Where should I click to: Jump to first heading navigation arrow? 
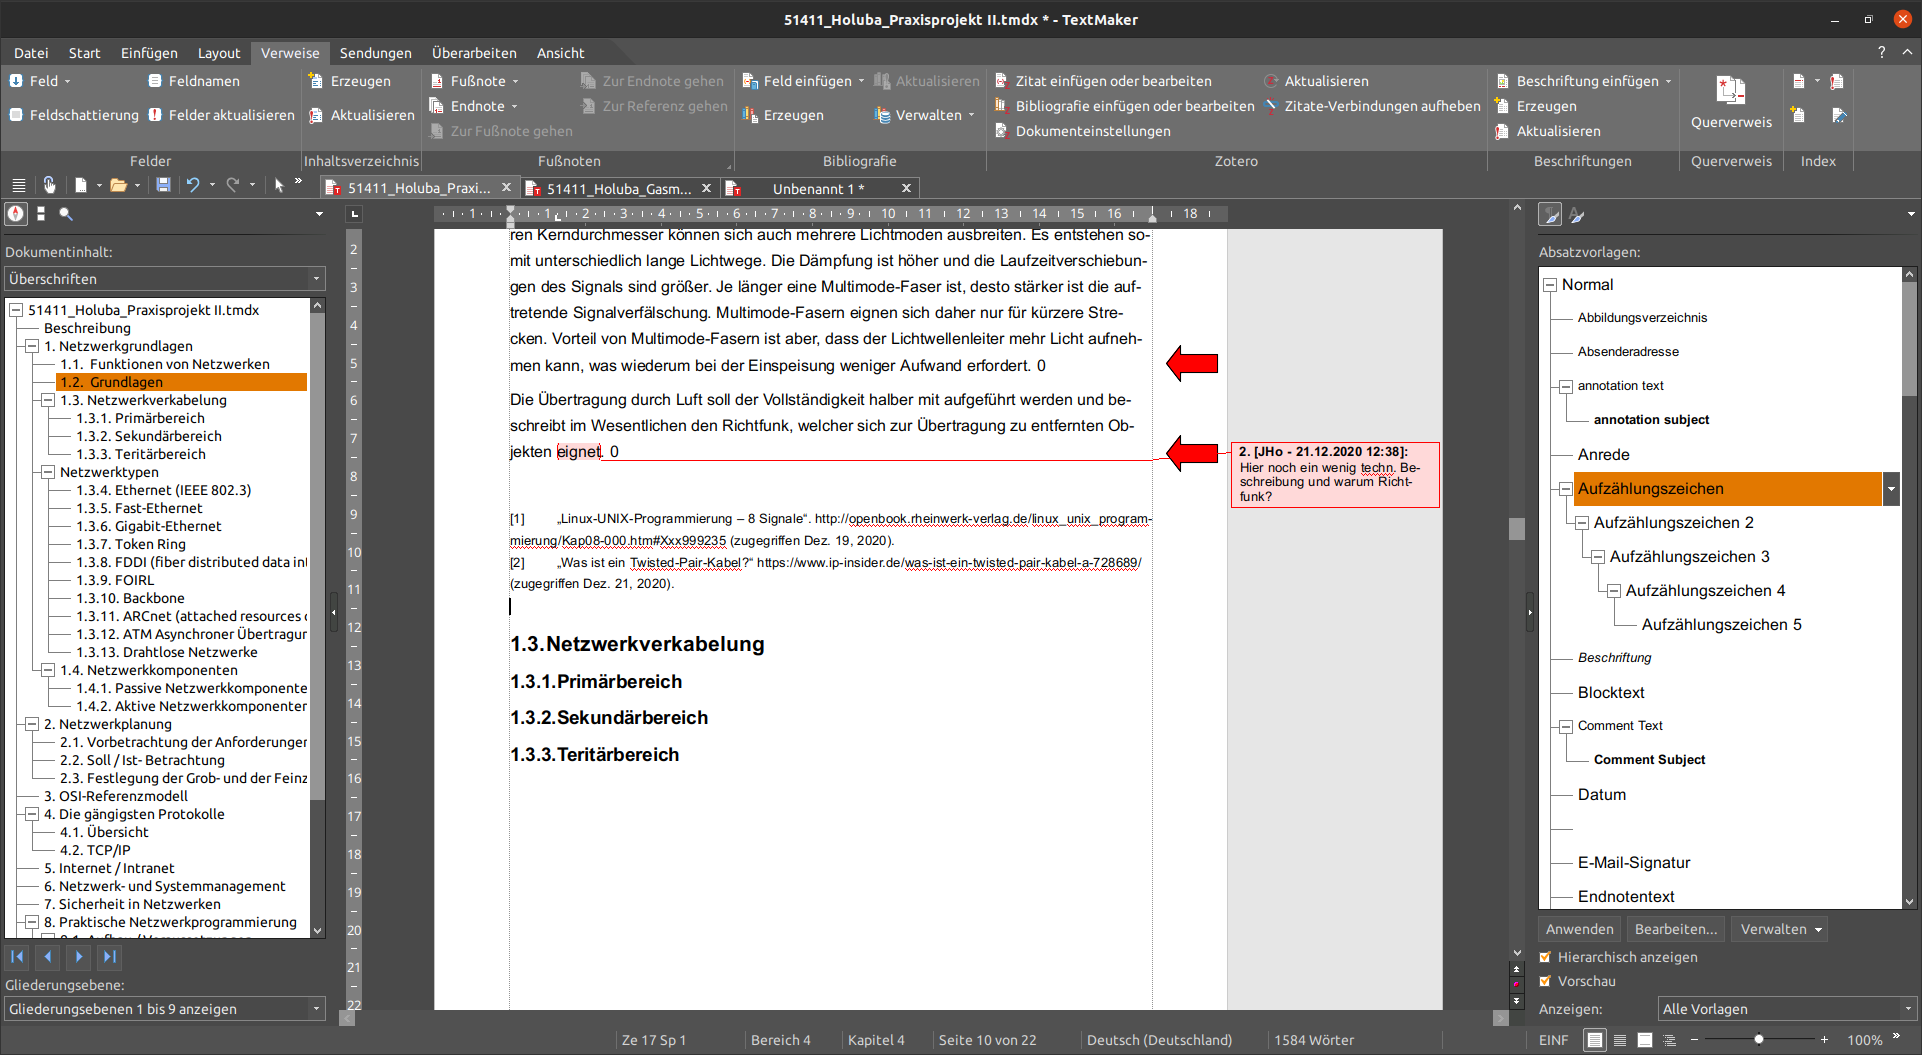click(18, 956)
